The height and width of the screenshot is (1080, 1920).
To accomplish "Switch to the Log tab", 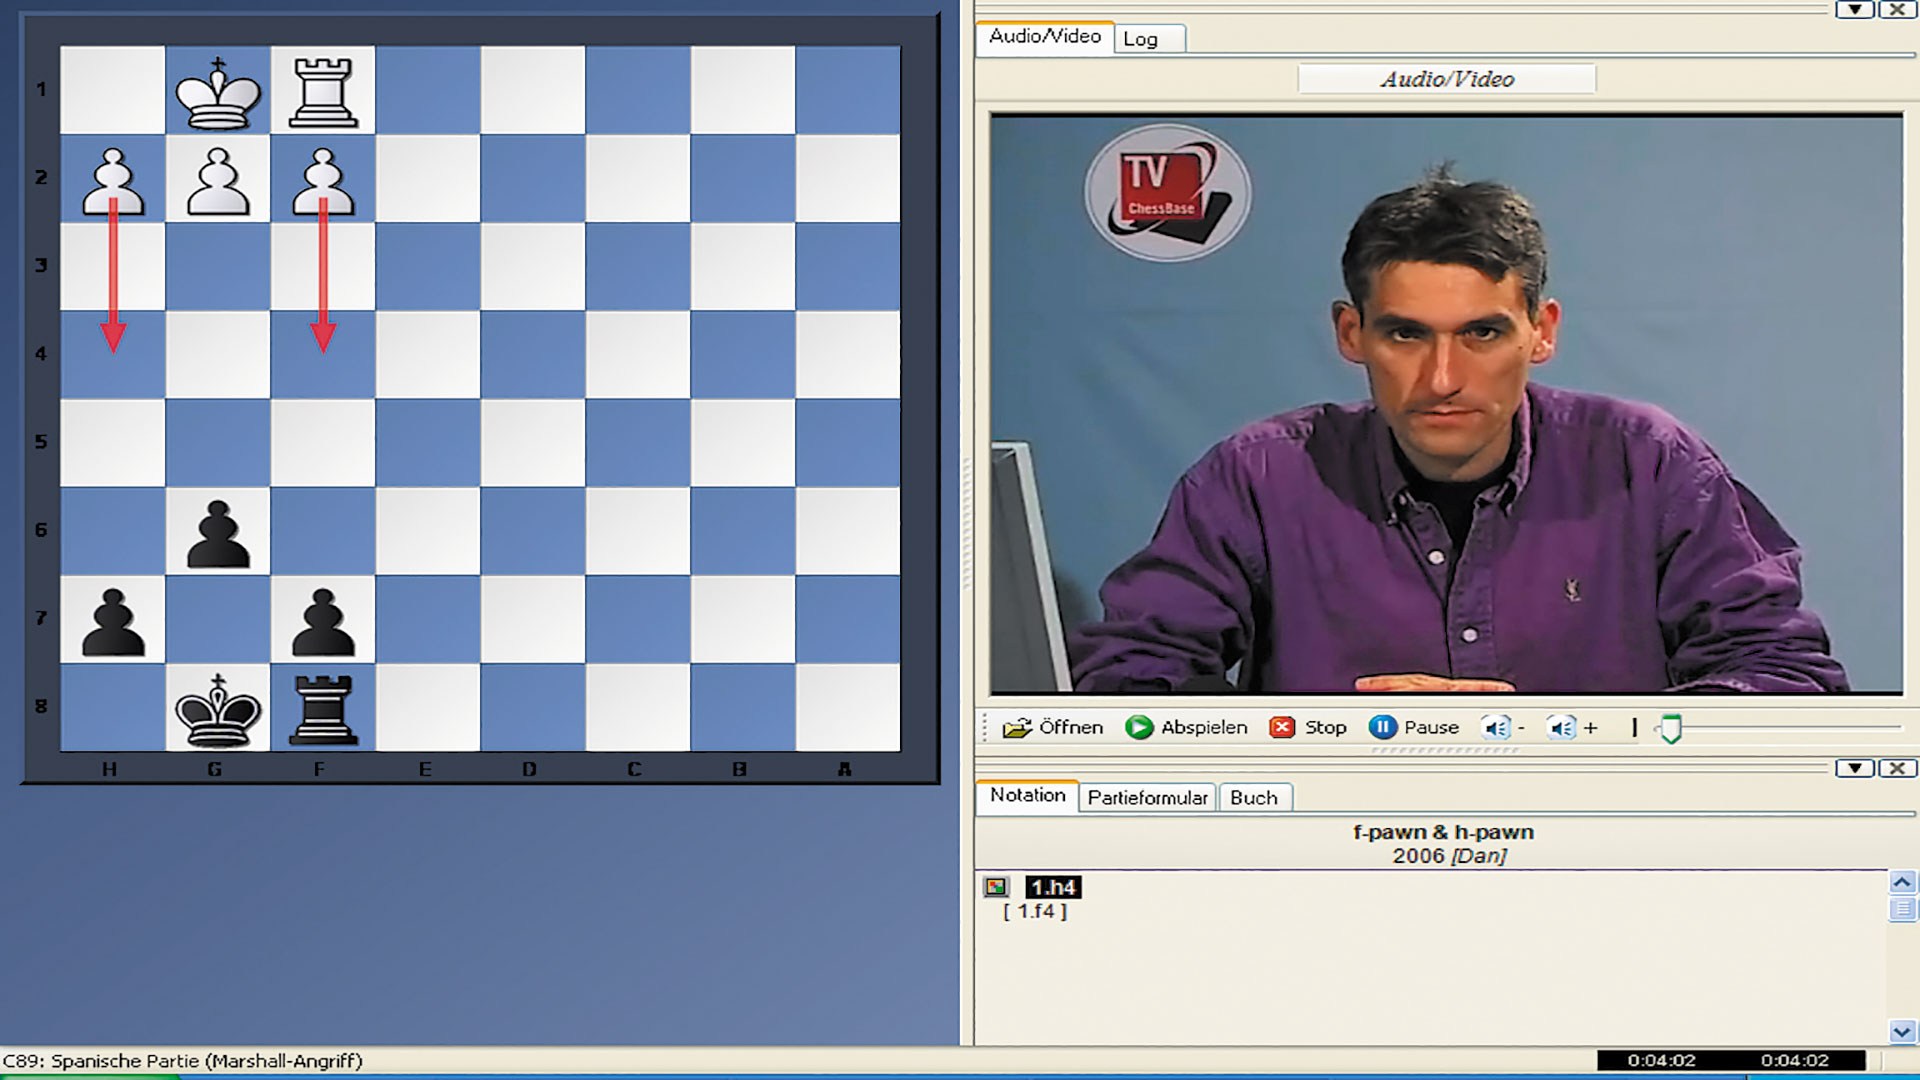I will tap(1138, 37).
